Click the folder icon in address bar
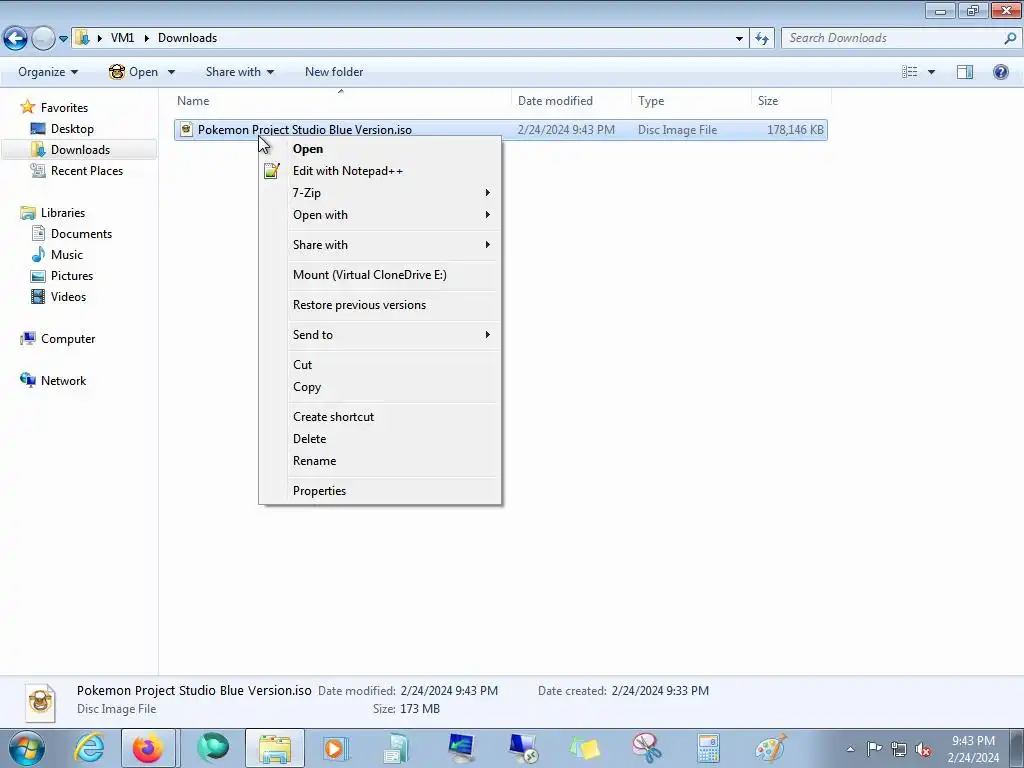The width and height of the screenshot is (1024, 768). pyautogui.click(x=82, y=38)
